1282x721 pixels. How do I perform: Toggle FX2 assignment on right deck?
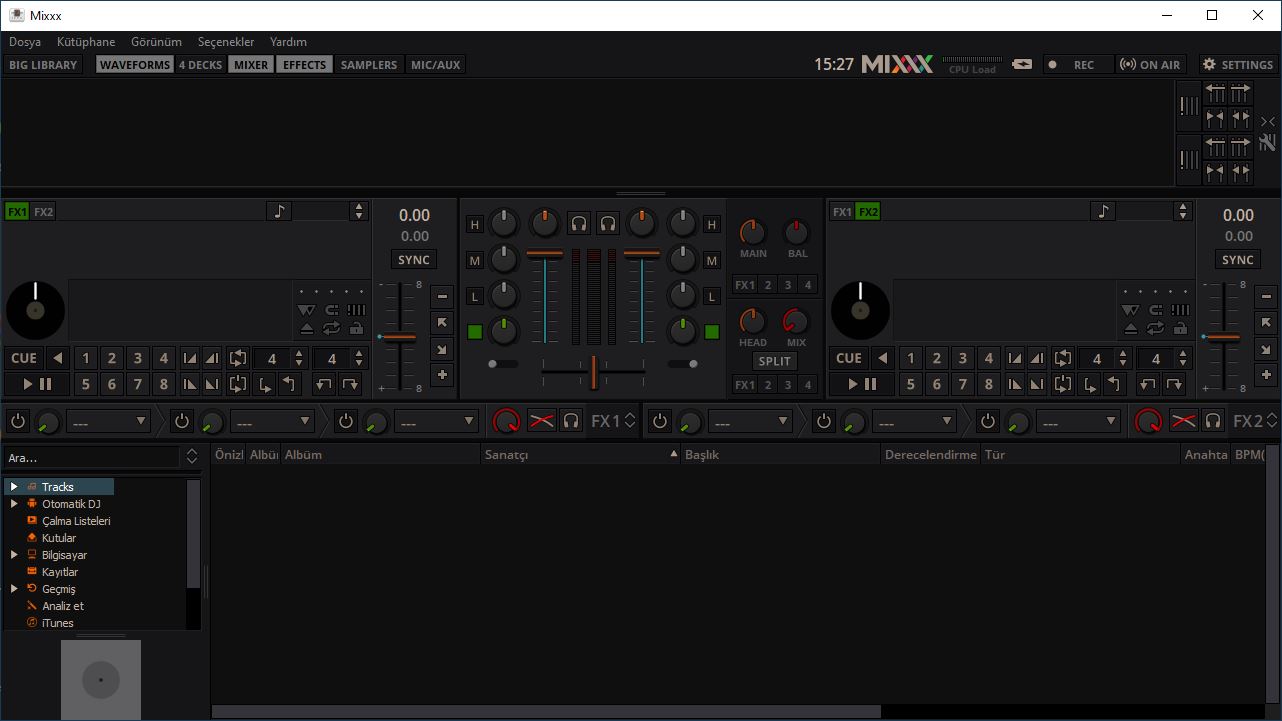click(868, 212)
